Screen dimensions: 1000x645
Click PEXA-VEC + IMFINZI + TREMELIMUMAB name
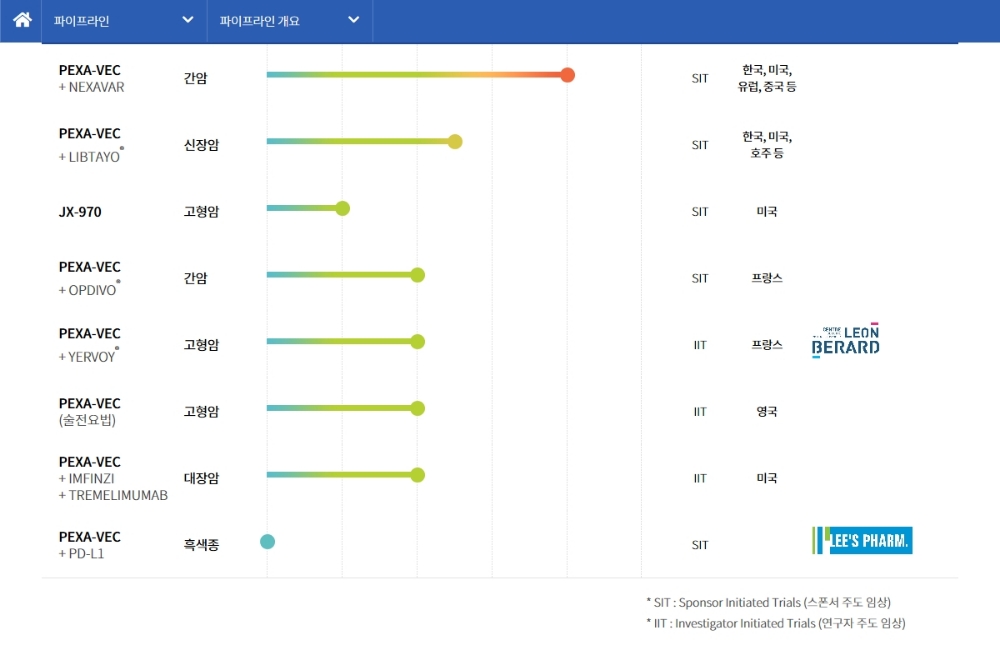pos(113,478)
